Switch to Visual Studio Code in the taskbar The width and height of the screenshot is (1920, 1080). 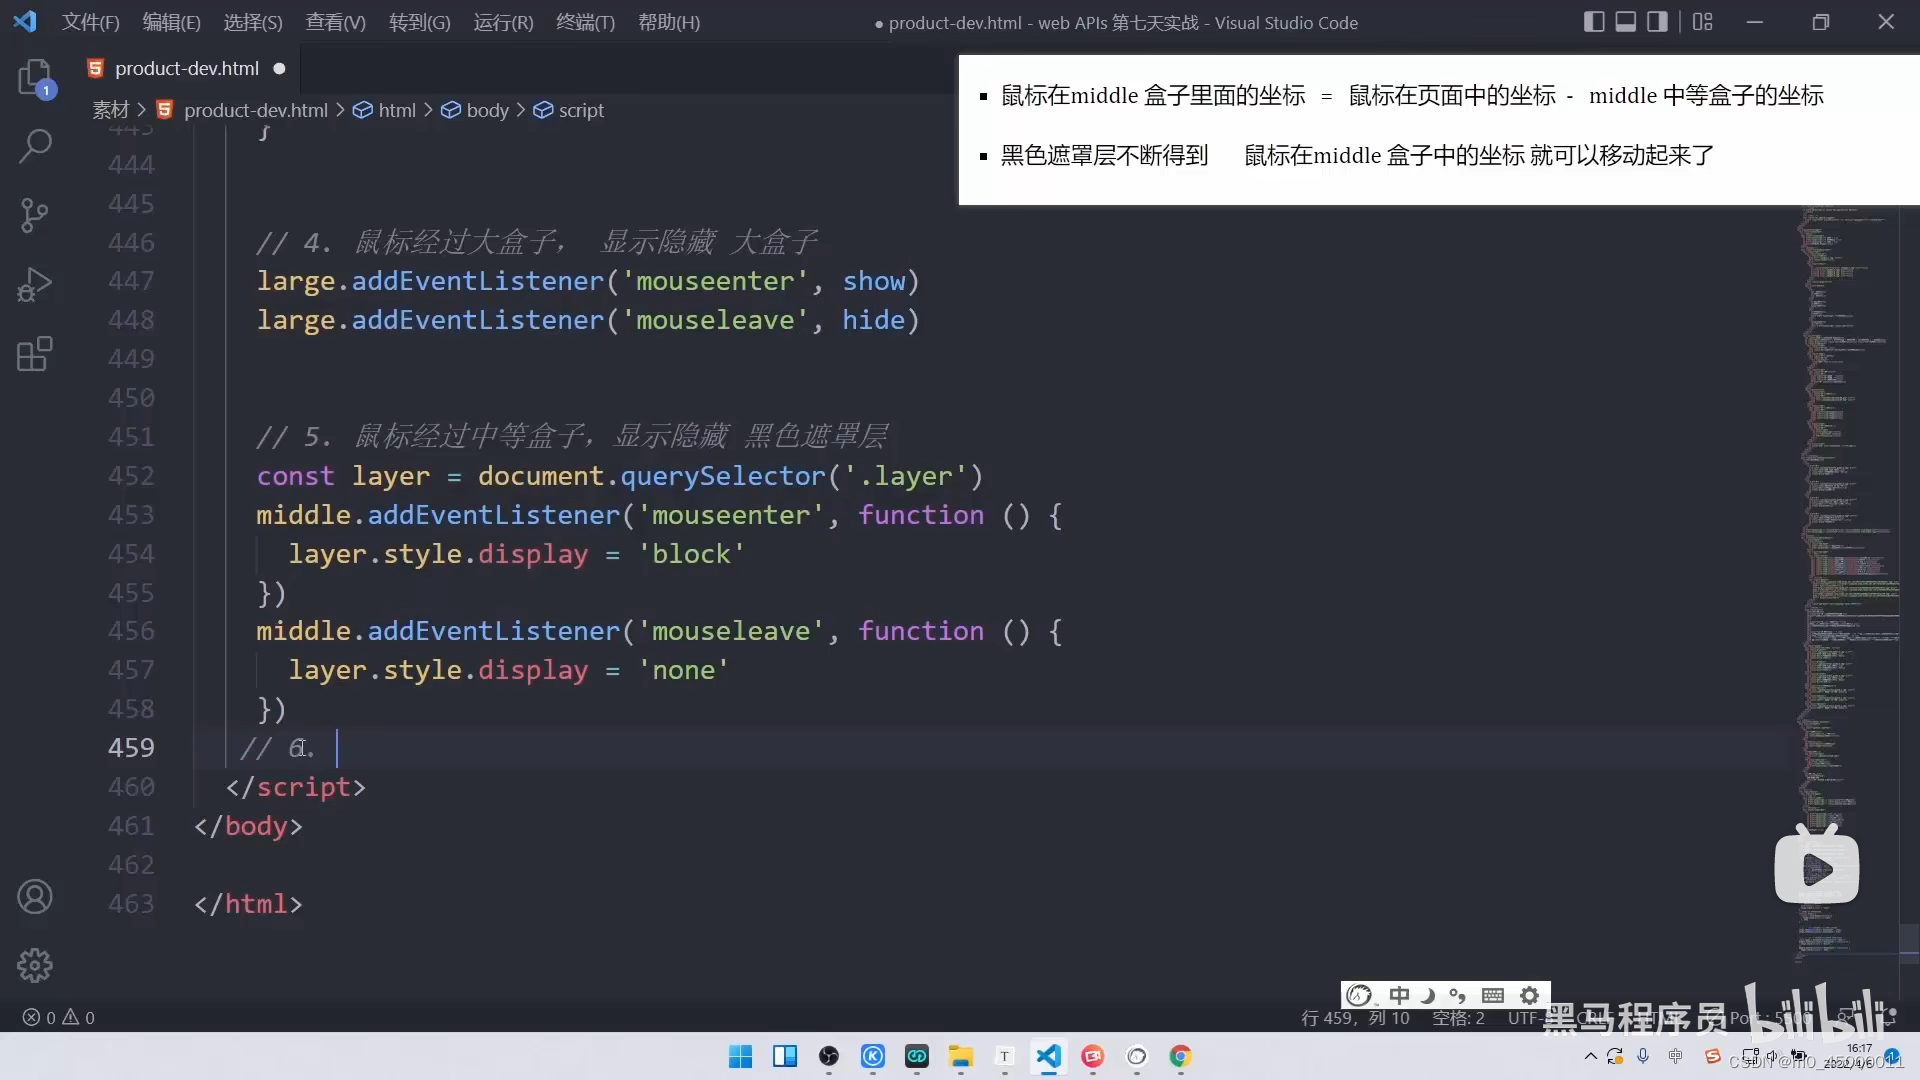tap(1049, 1057)
